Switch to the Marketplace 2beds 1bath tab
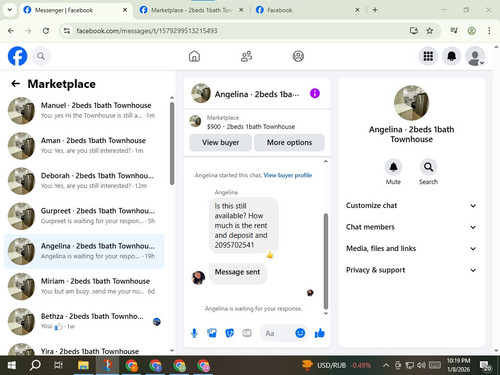This screenshot has width=500, height=375. 192,10
